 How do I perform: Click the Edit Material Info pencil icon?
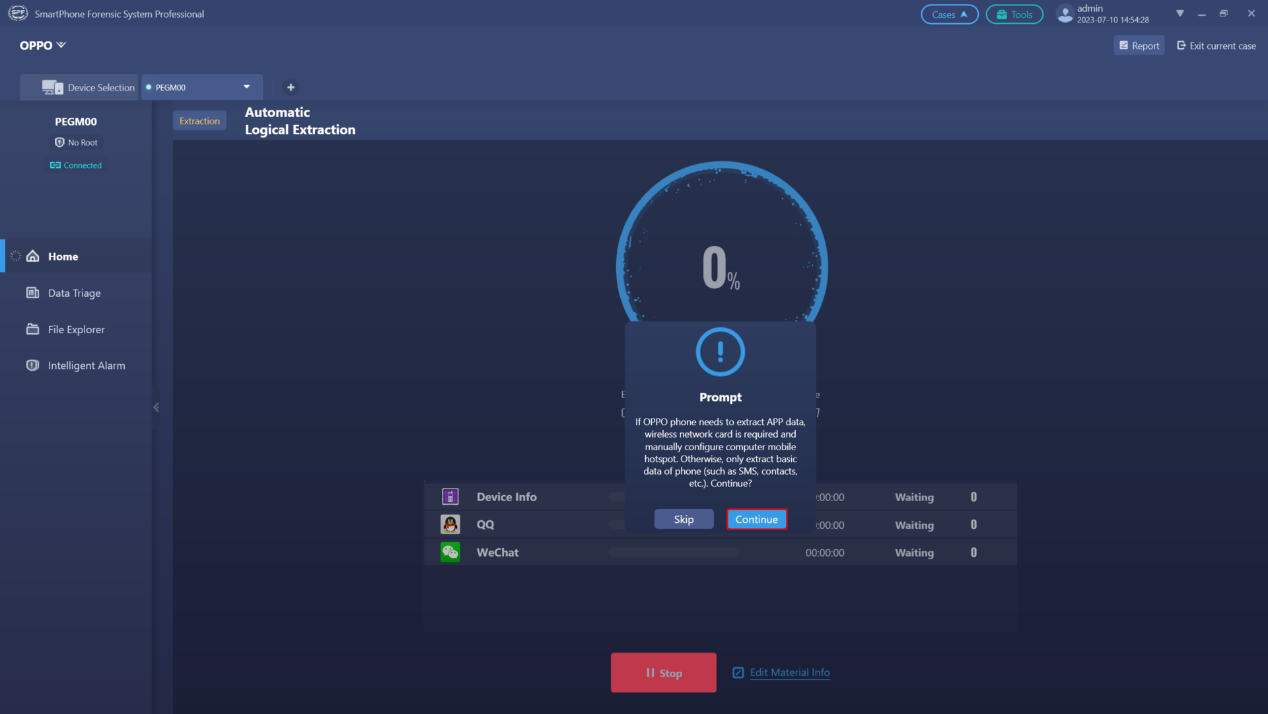[x=738, y=673]
